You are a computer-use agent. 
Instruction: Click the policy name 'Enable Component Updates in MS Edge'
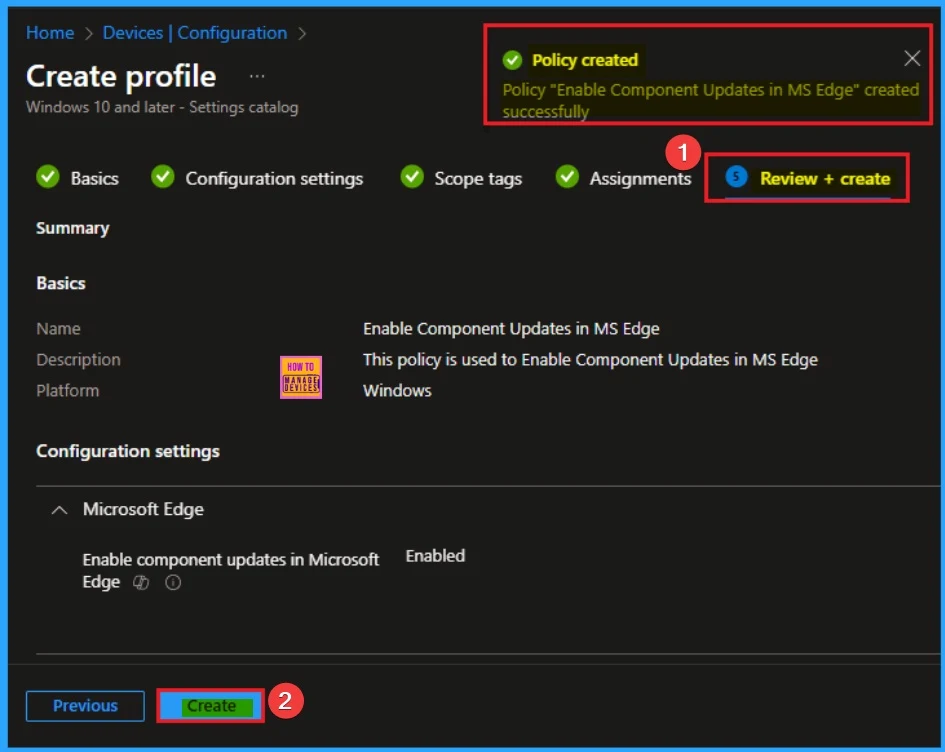[x=511, y=328]
